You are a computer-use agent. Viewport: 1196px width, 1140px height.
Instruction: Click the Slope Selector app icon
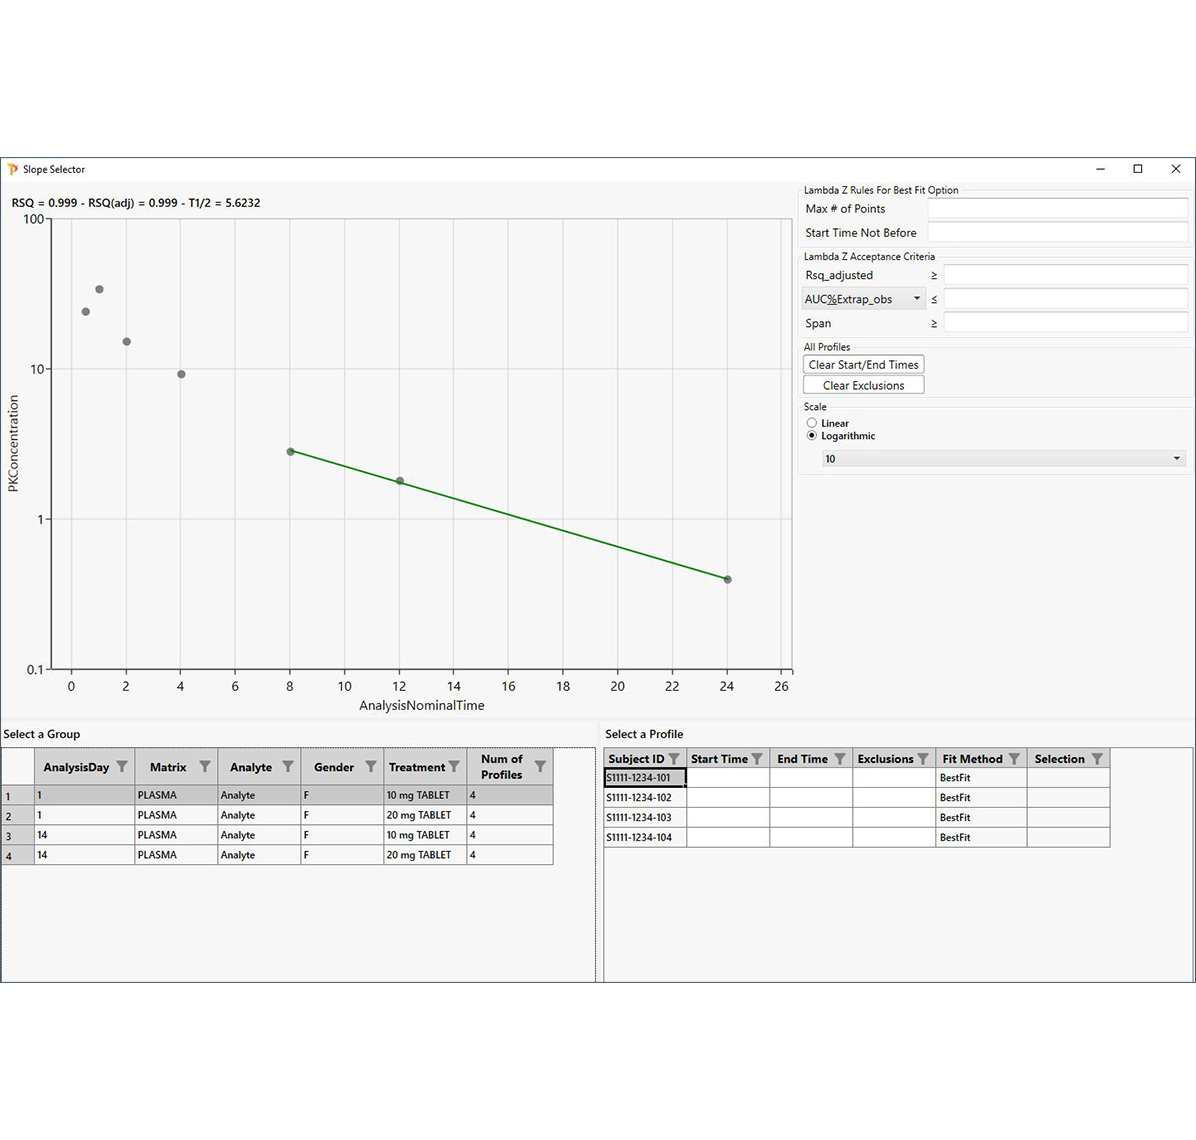(13, 169)
